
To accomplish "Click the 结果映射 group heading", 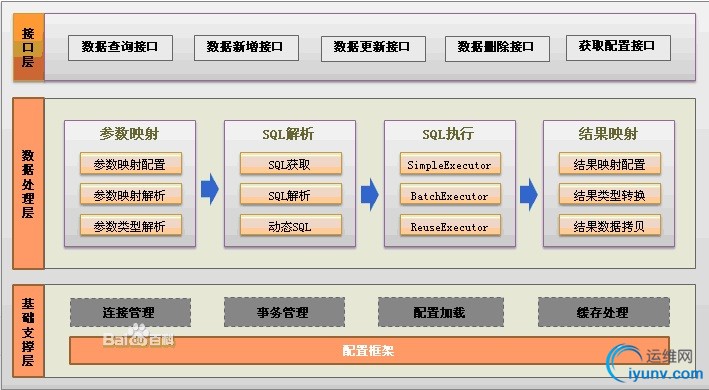I will pos(608,134).
